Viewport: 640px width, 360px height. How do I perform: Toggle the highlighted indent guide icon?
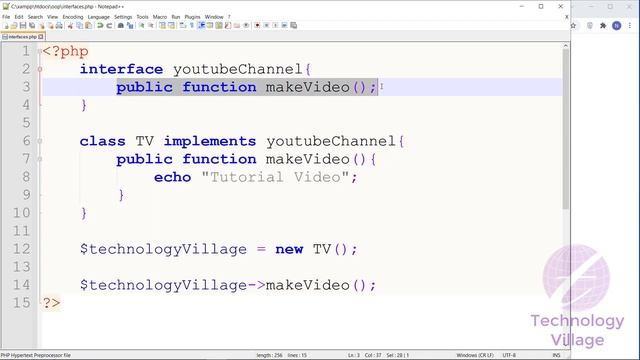(201, 25)
